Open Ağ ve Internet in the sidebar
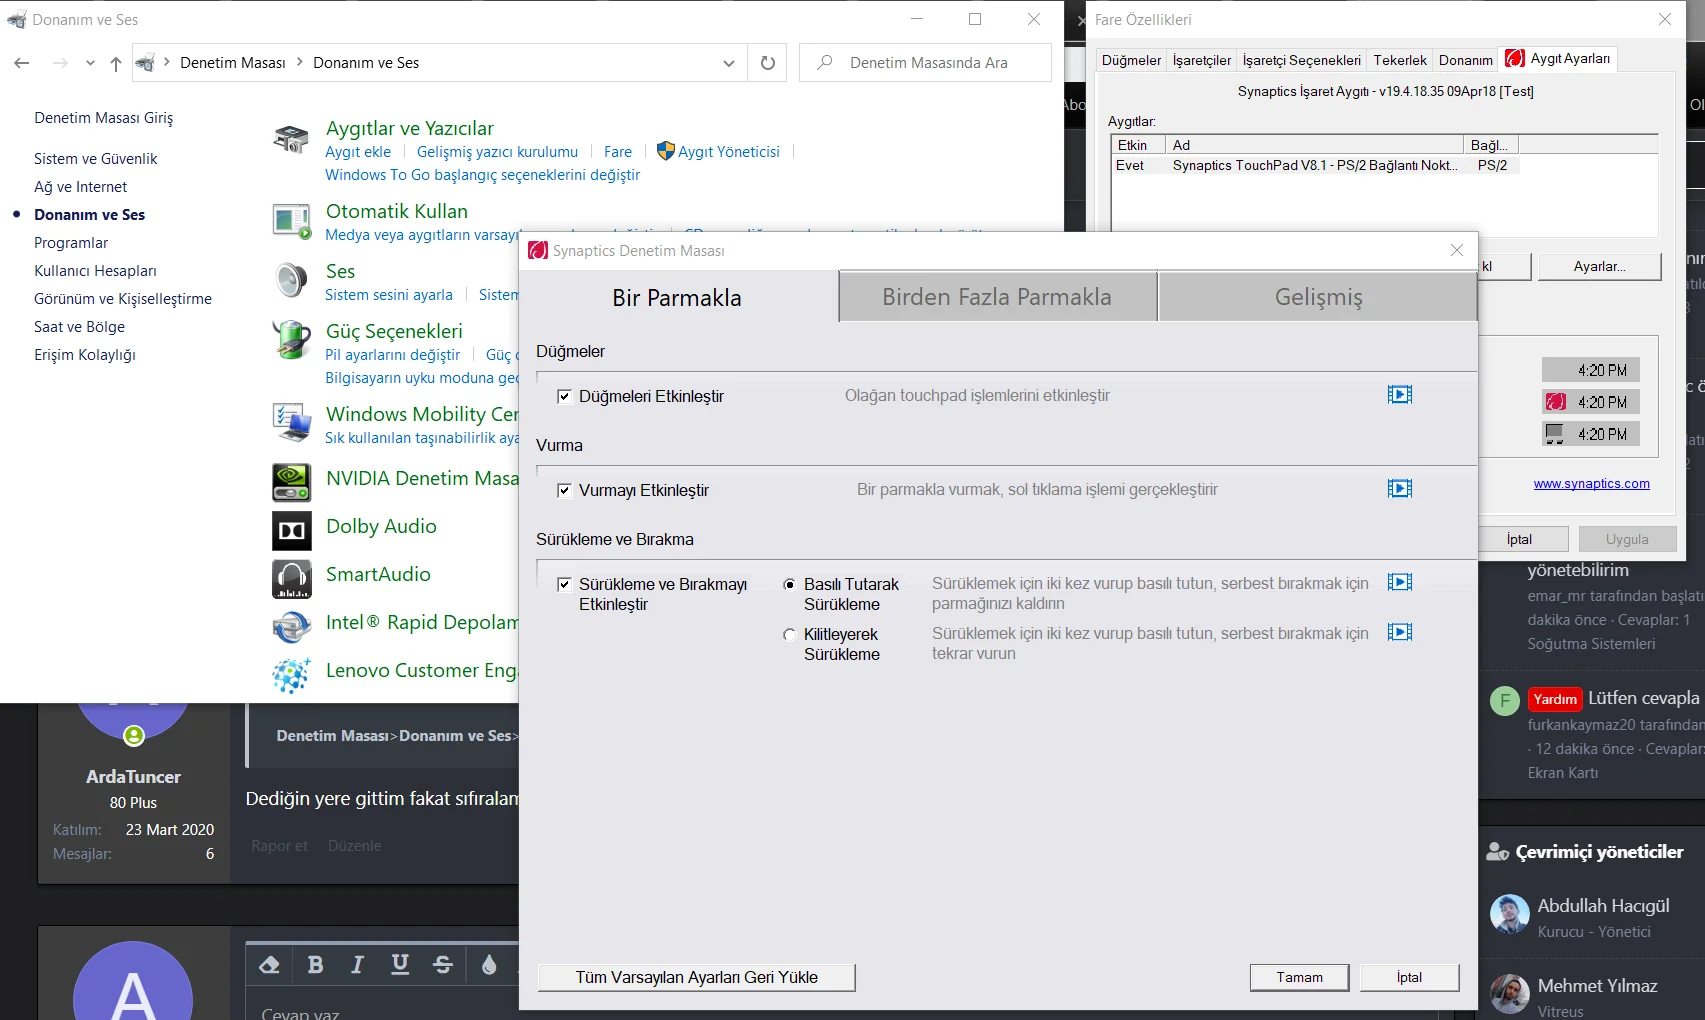The image size is (1705, 1020). pos(81,187)
